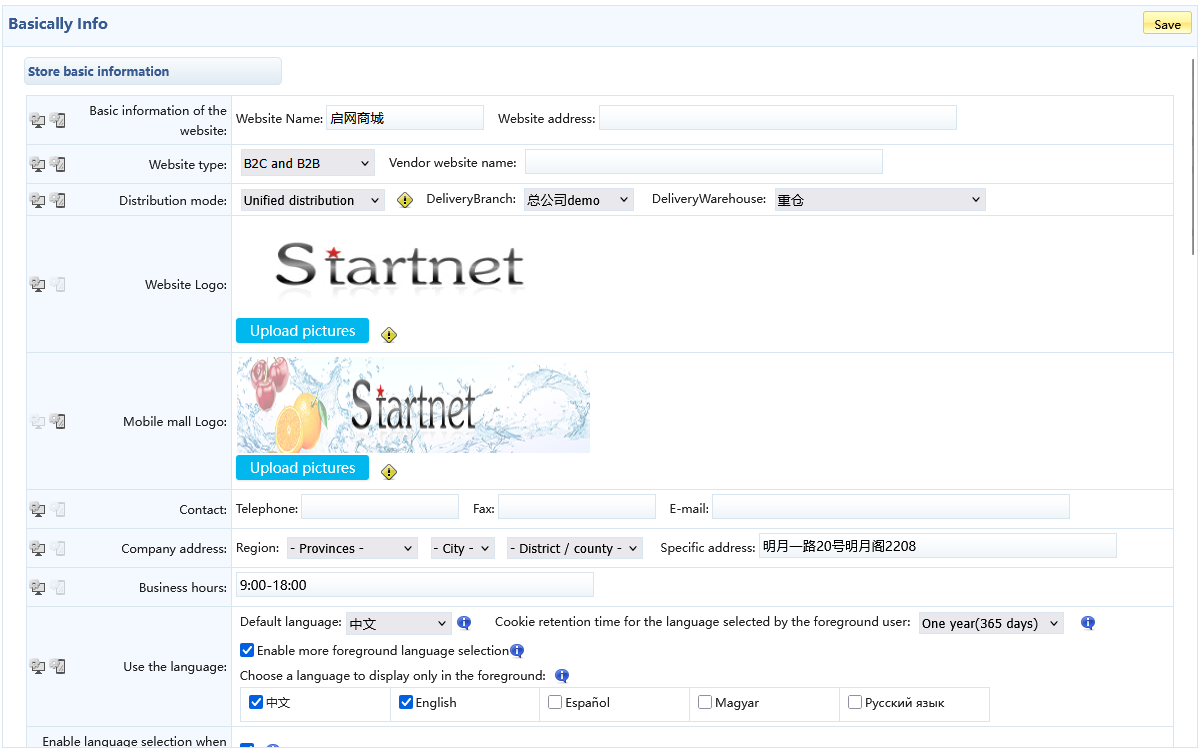This screenshot has height=753, width=1203.
Task: Click Upload pictures under Website Logo
Action: (x=302, y=331)
